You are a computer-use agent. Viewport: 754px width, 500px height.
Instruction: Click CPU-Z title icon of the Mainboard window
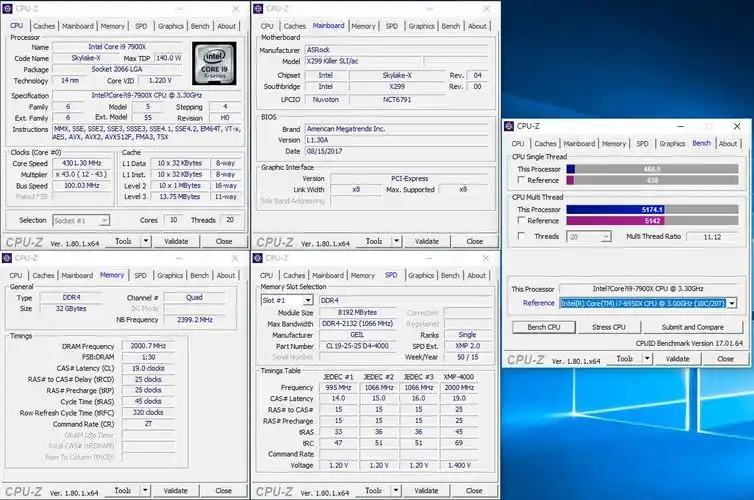(258, 9)
